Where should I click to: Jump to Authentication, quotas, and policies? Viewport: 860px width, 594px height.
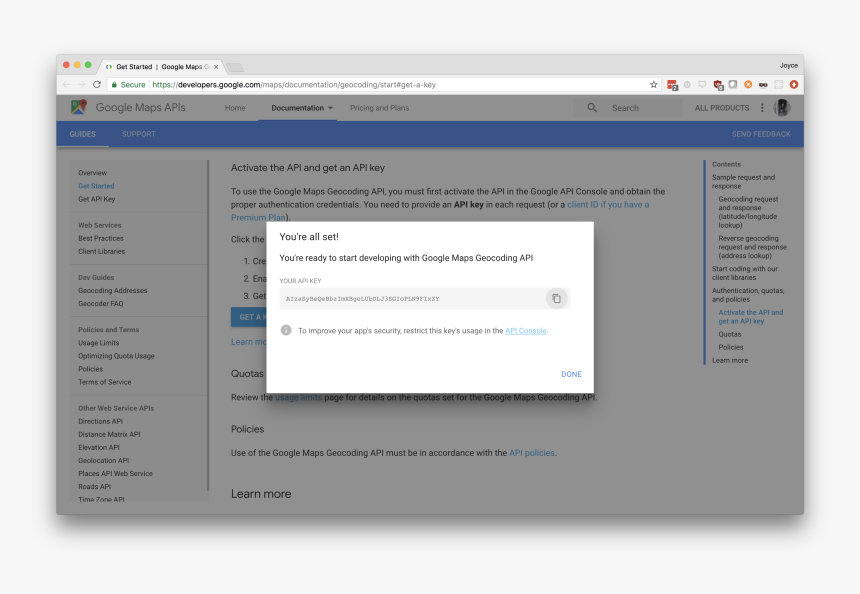(x=748, y=295)
